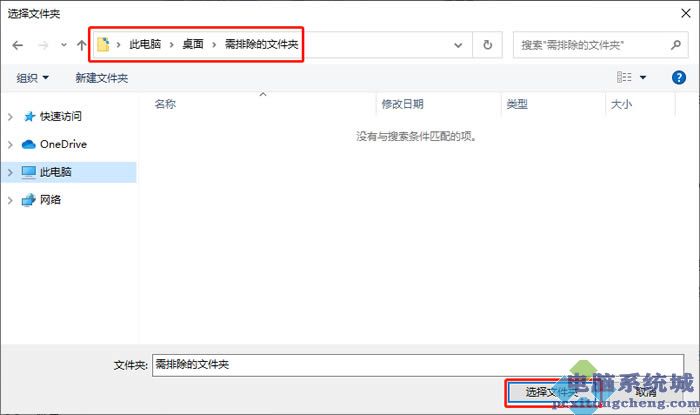
Task: Click the 快速访问 star icon
Action: [29, 117]
